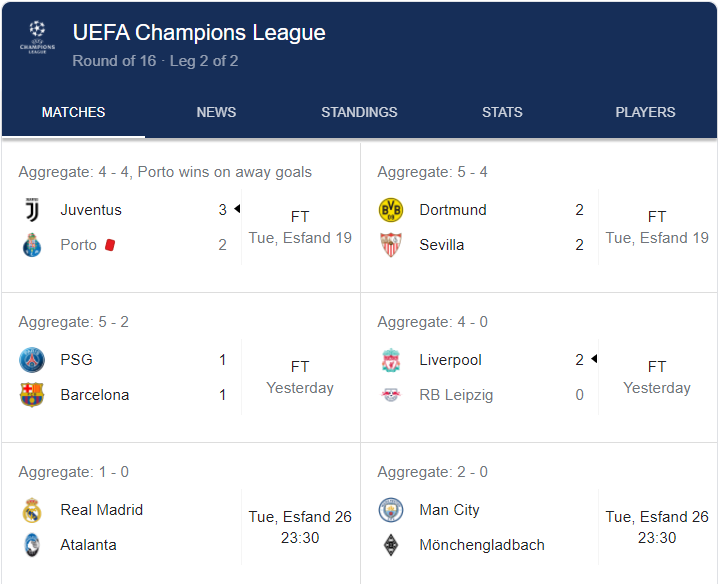Image resolution: width=718 pixels, height=584 pixels.
Task: Open the Standings tab
Action: pos(359,112)
